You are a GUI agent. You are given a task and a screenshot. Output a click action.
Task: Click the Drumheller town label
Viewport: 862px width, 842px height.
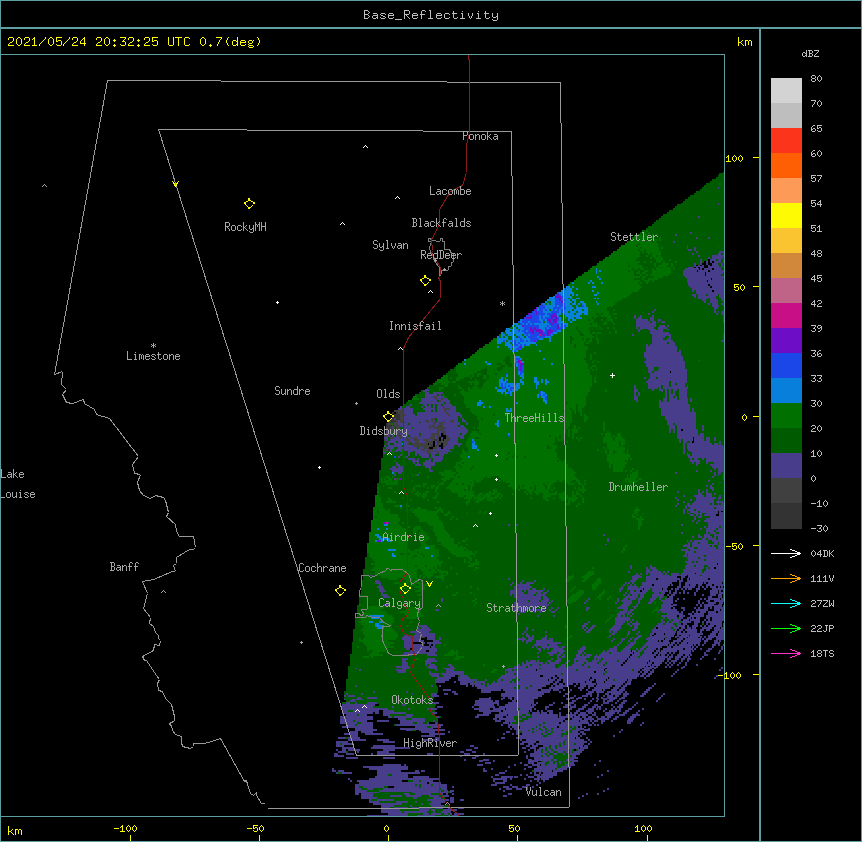pyautogui.click(x=638, y=487)
